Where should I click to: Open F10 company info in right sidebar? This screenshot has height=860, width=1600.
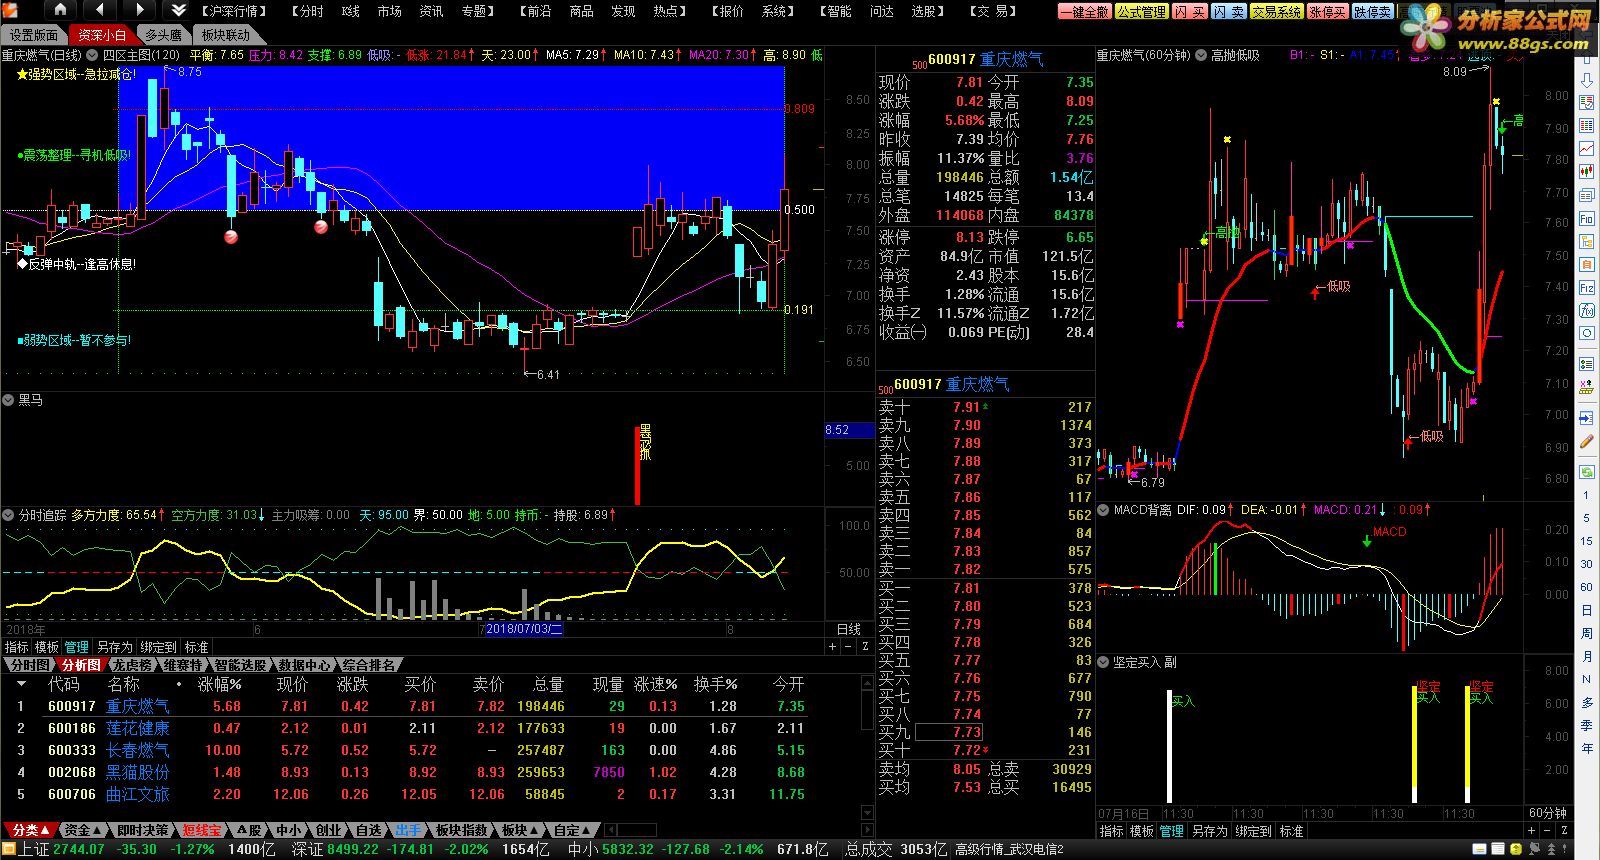(x=1587, y=218)
